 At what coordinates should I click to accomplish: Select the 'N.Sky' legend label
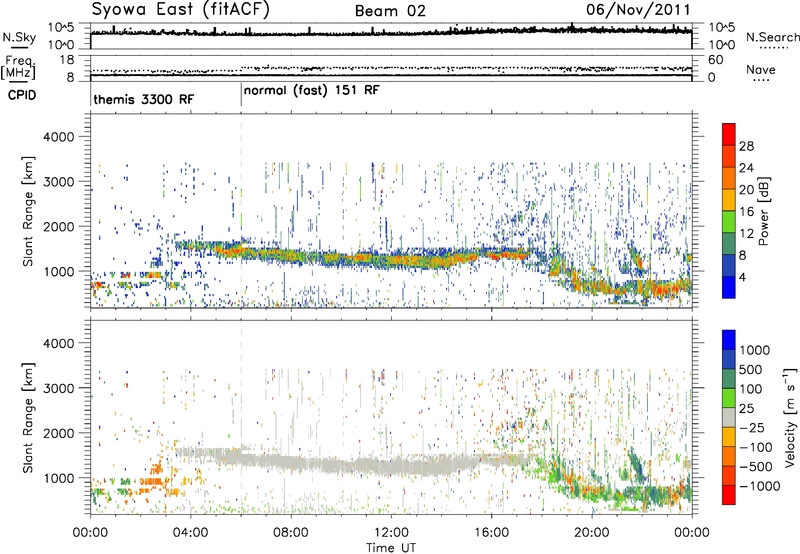point(19,37)
